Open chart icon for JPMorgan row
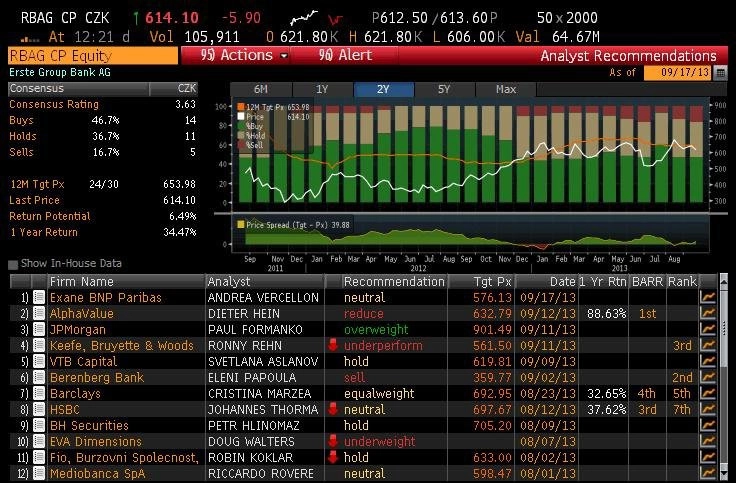Screen dimensions: 736x483 708,330
